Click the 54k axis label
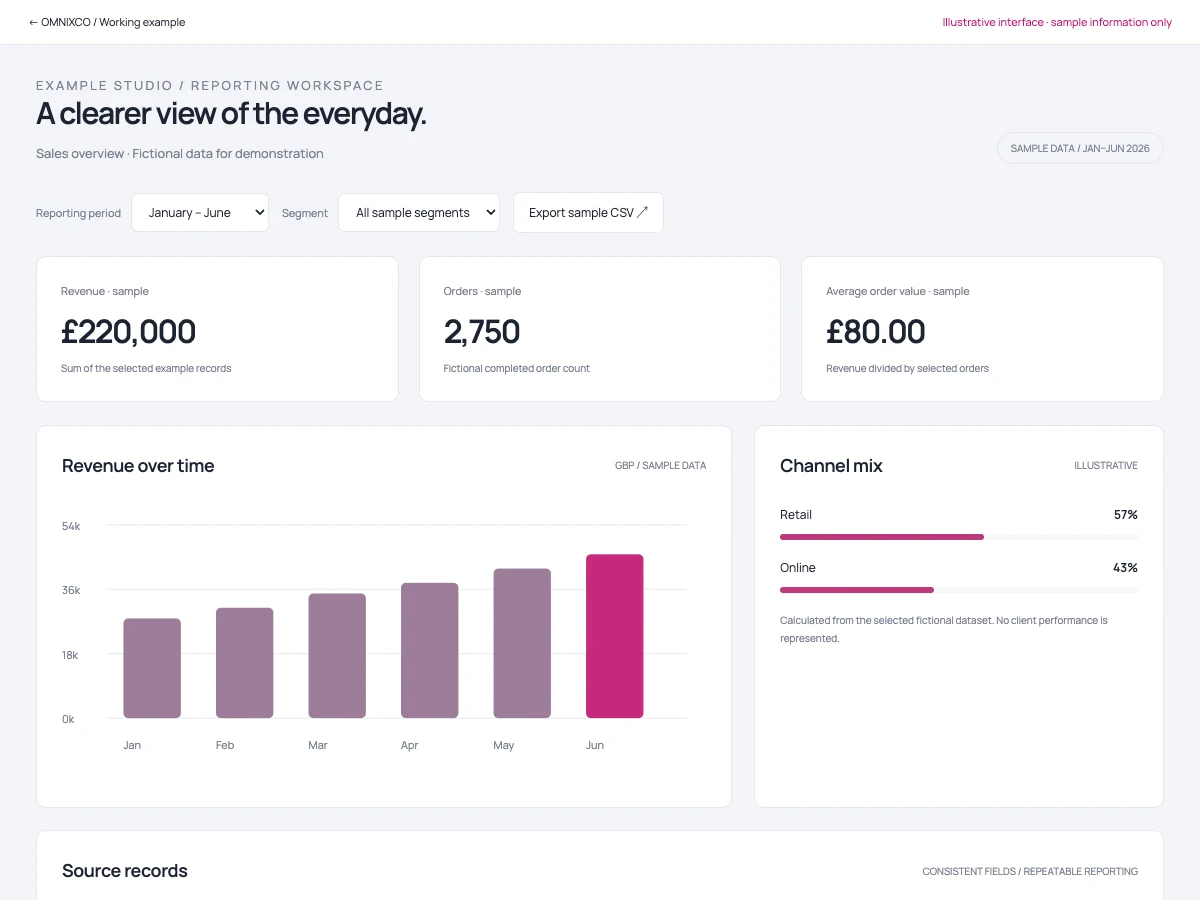 click(x=71, y=526)
